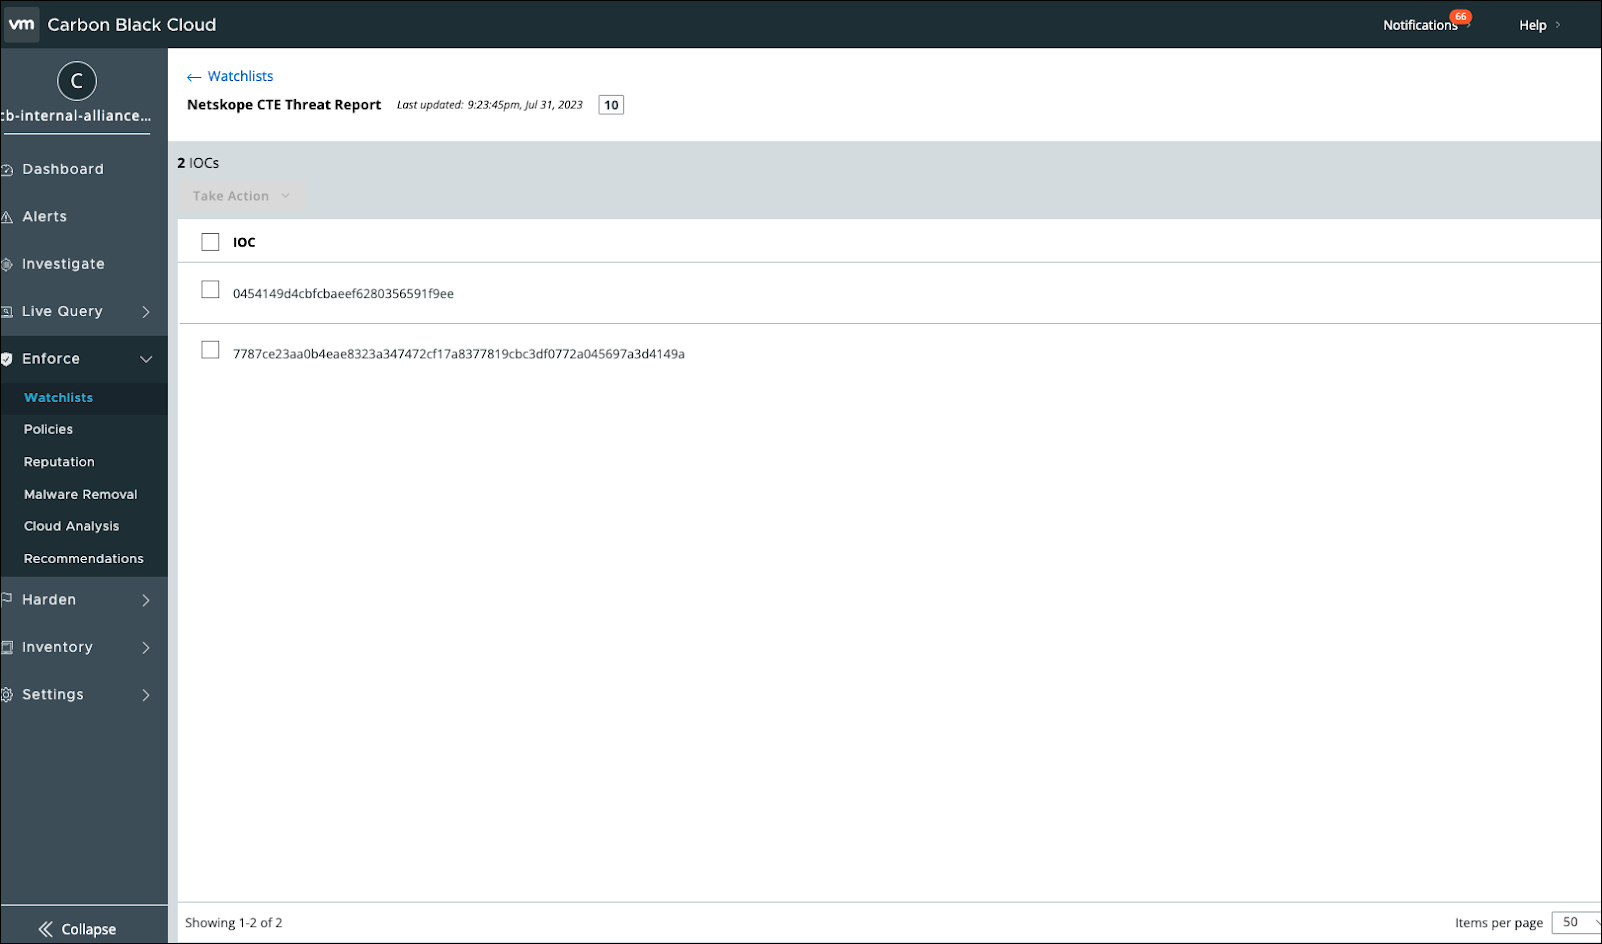Click the Enforce shield icon

tap(7, 359)
